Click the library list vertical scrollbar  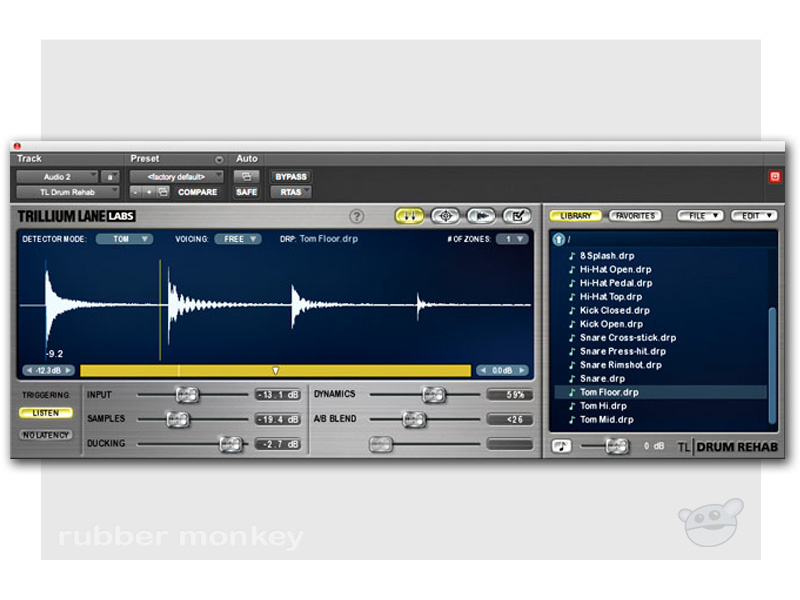pyautogui.click(x=772, y=365)
